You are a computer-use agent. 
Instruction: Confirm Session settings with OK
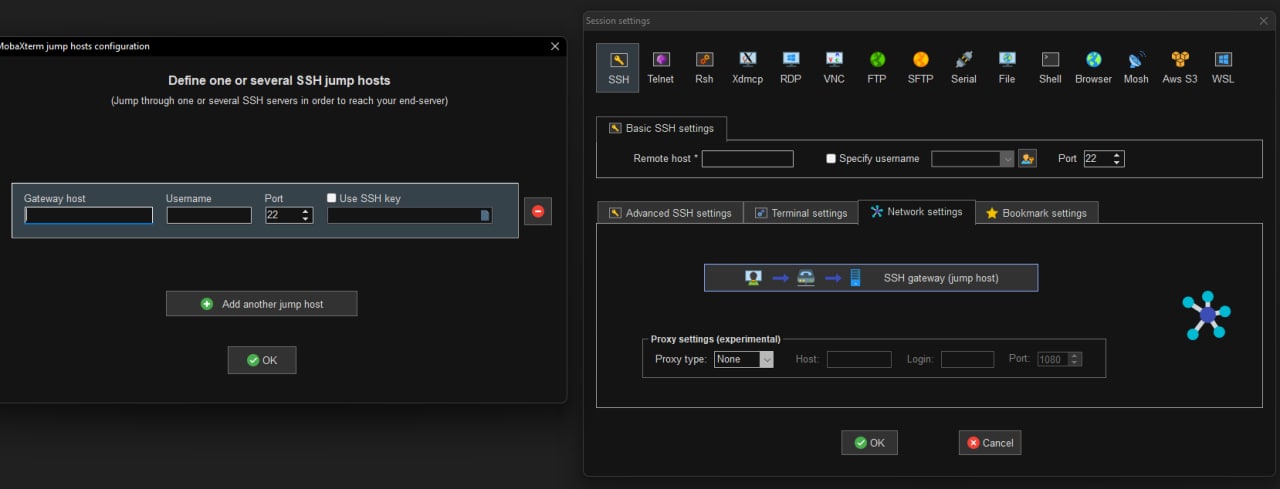point(869,443)
